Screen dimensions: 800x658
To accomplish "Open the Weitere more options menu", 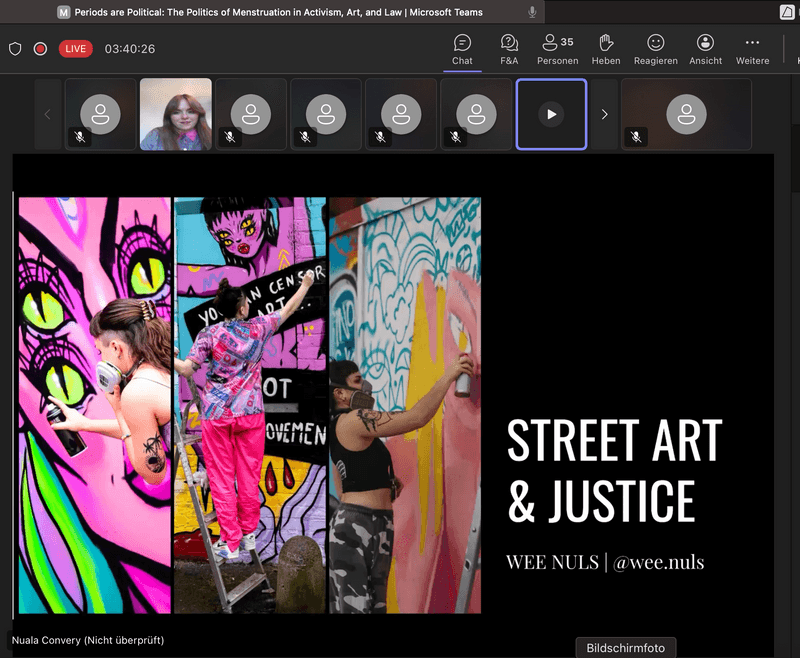I will (x=752, y=49).
